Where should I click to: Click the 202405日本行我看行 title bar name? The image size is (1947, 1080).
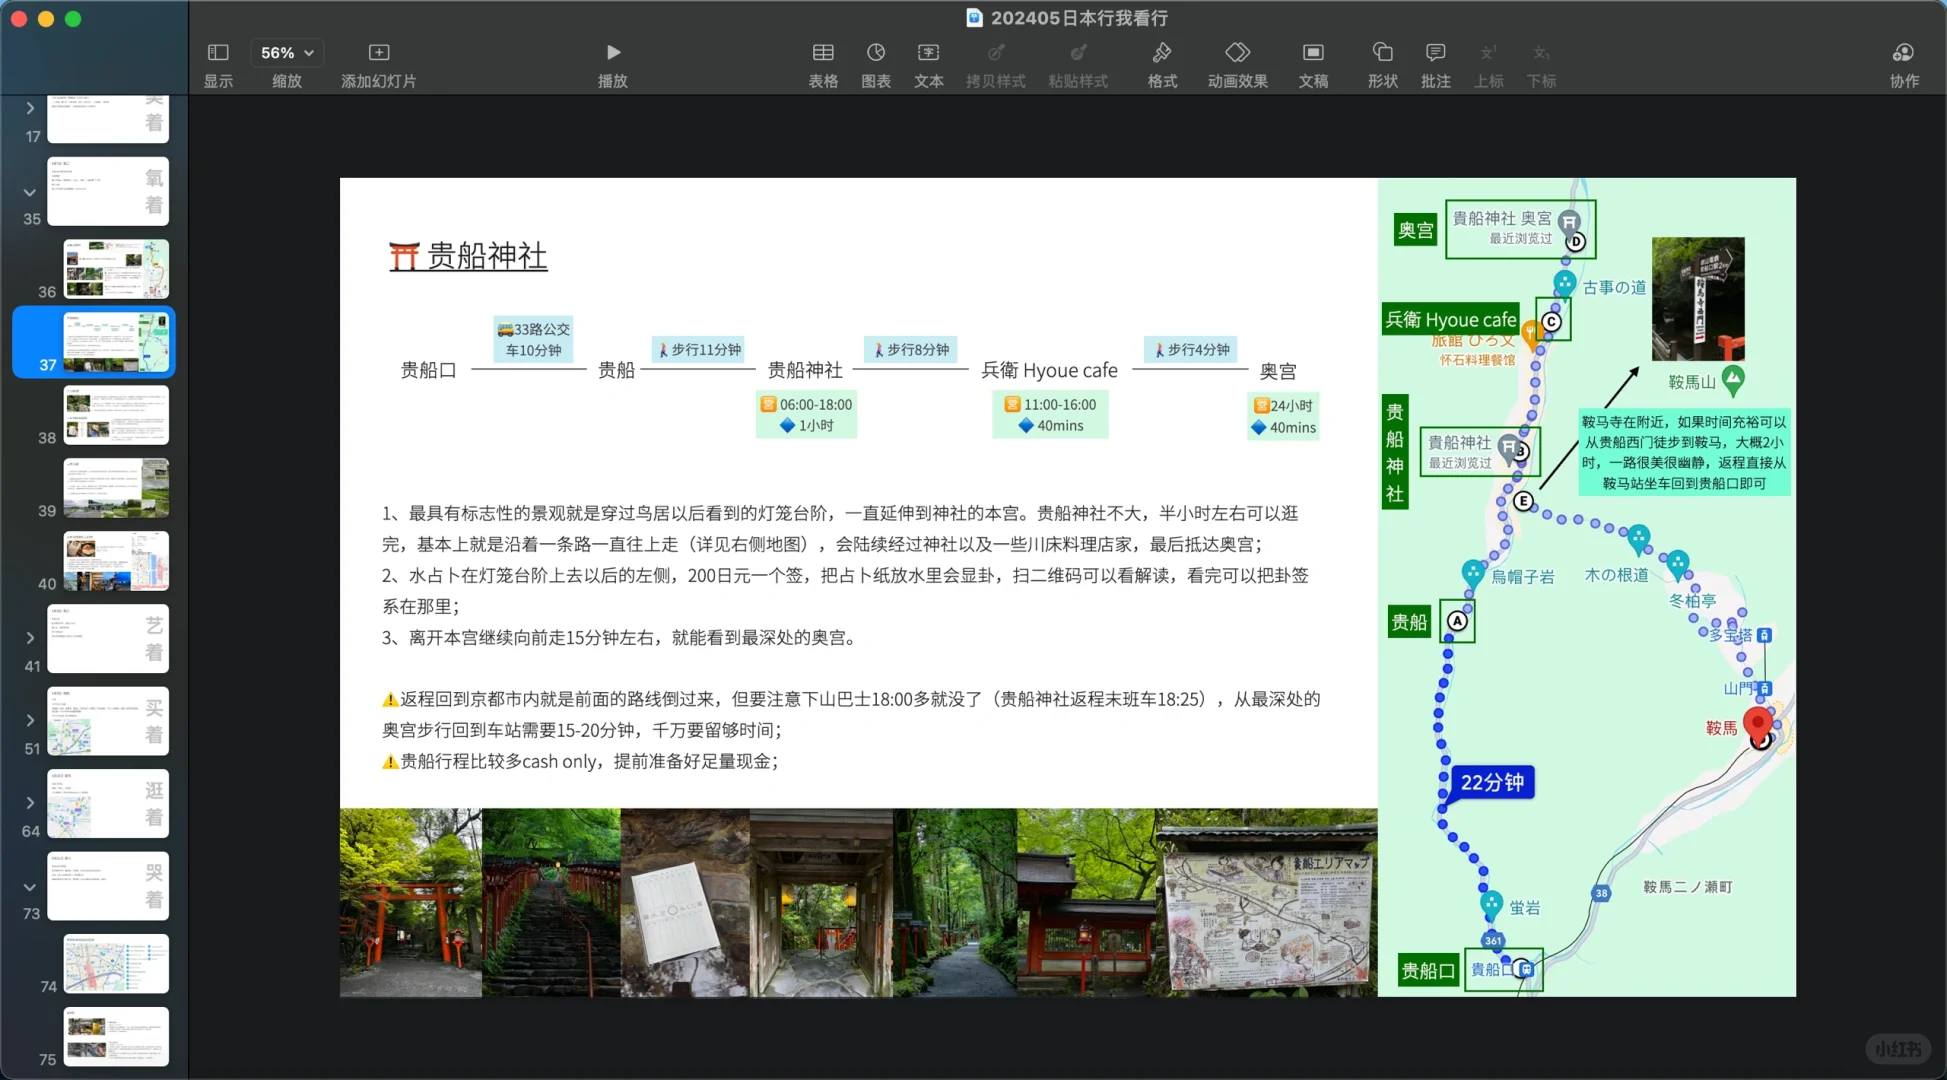coord(1080,17)
